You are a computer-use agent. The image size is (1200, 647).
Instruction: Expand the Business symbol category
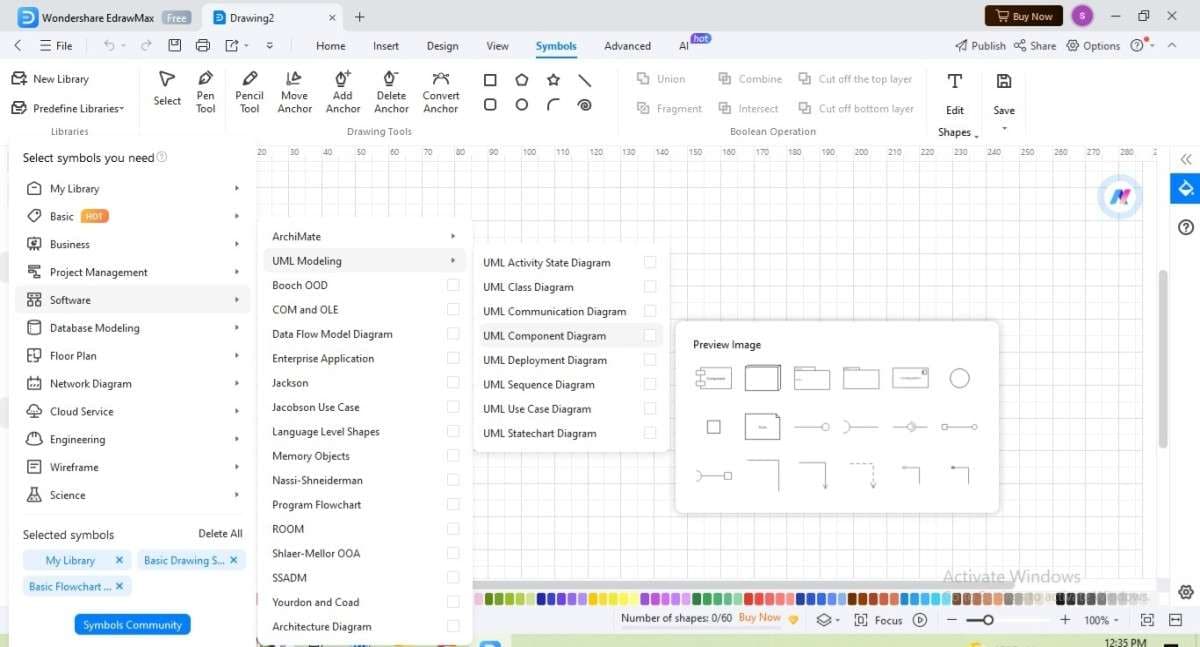coord(132,244)
